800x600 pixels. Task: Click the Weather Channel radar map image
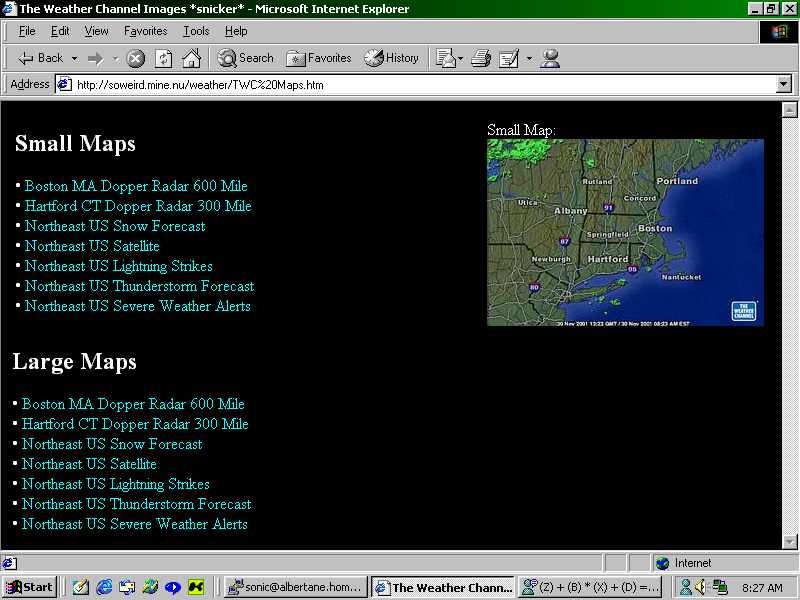pyautogui.click(x=625, y=232)
